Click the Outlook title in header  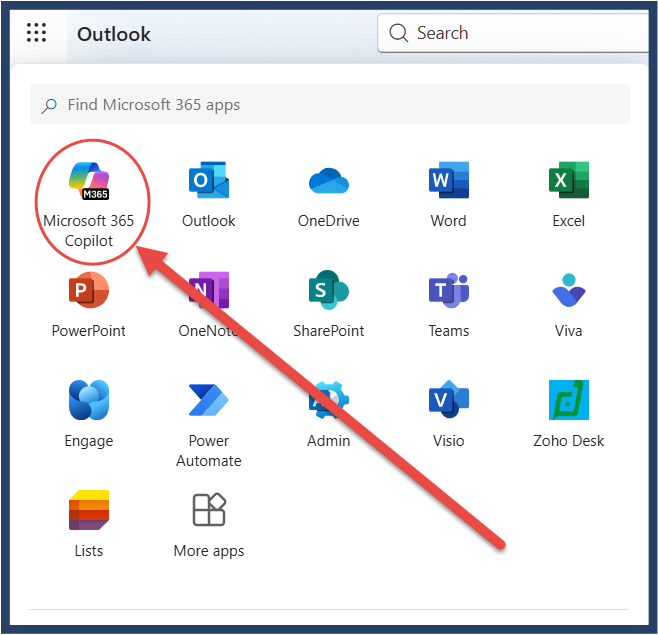tap(114, 34)
